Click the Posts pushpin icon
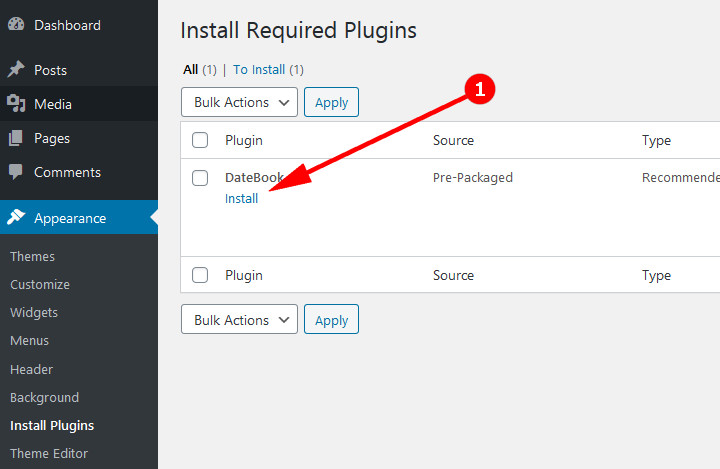720x469 pixels. (16, 70)
